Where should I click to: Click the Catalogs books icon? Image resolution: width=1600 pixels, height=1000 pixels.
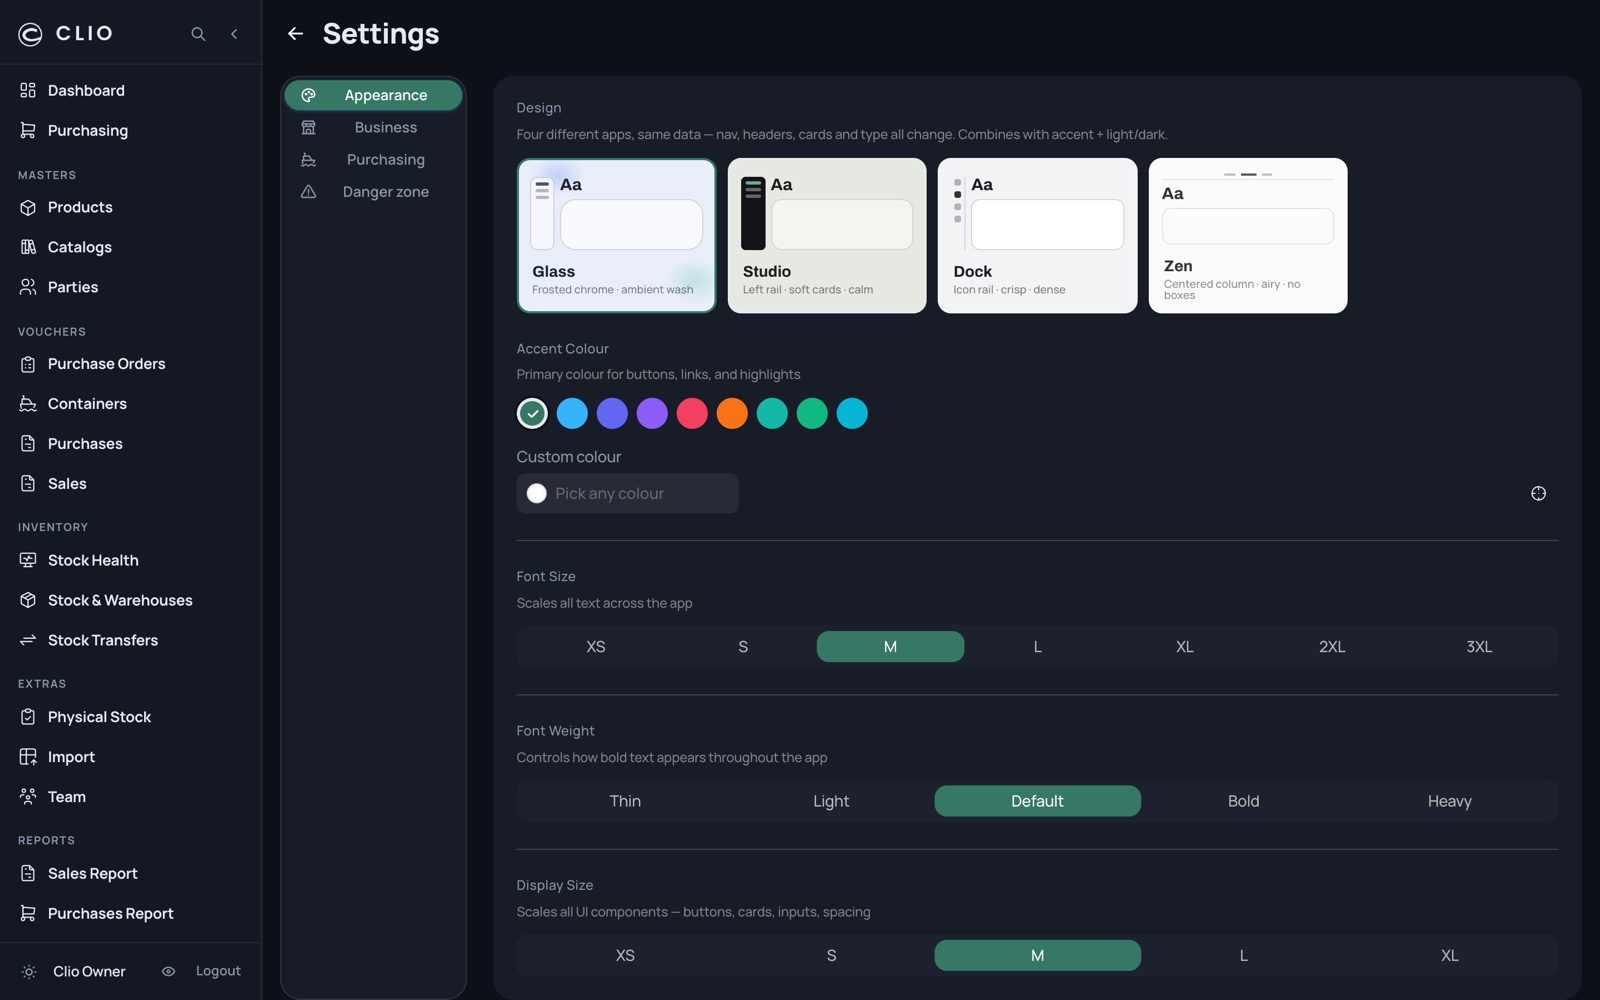click(x=28, y=247)
